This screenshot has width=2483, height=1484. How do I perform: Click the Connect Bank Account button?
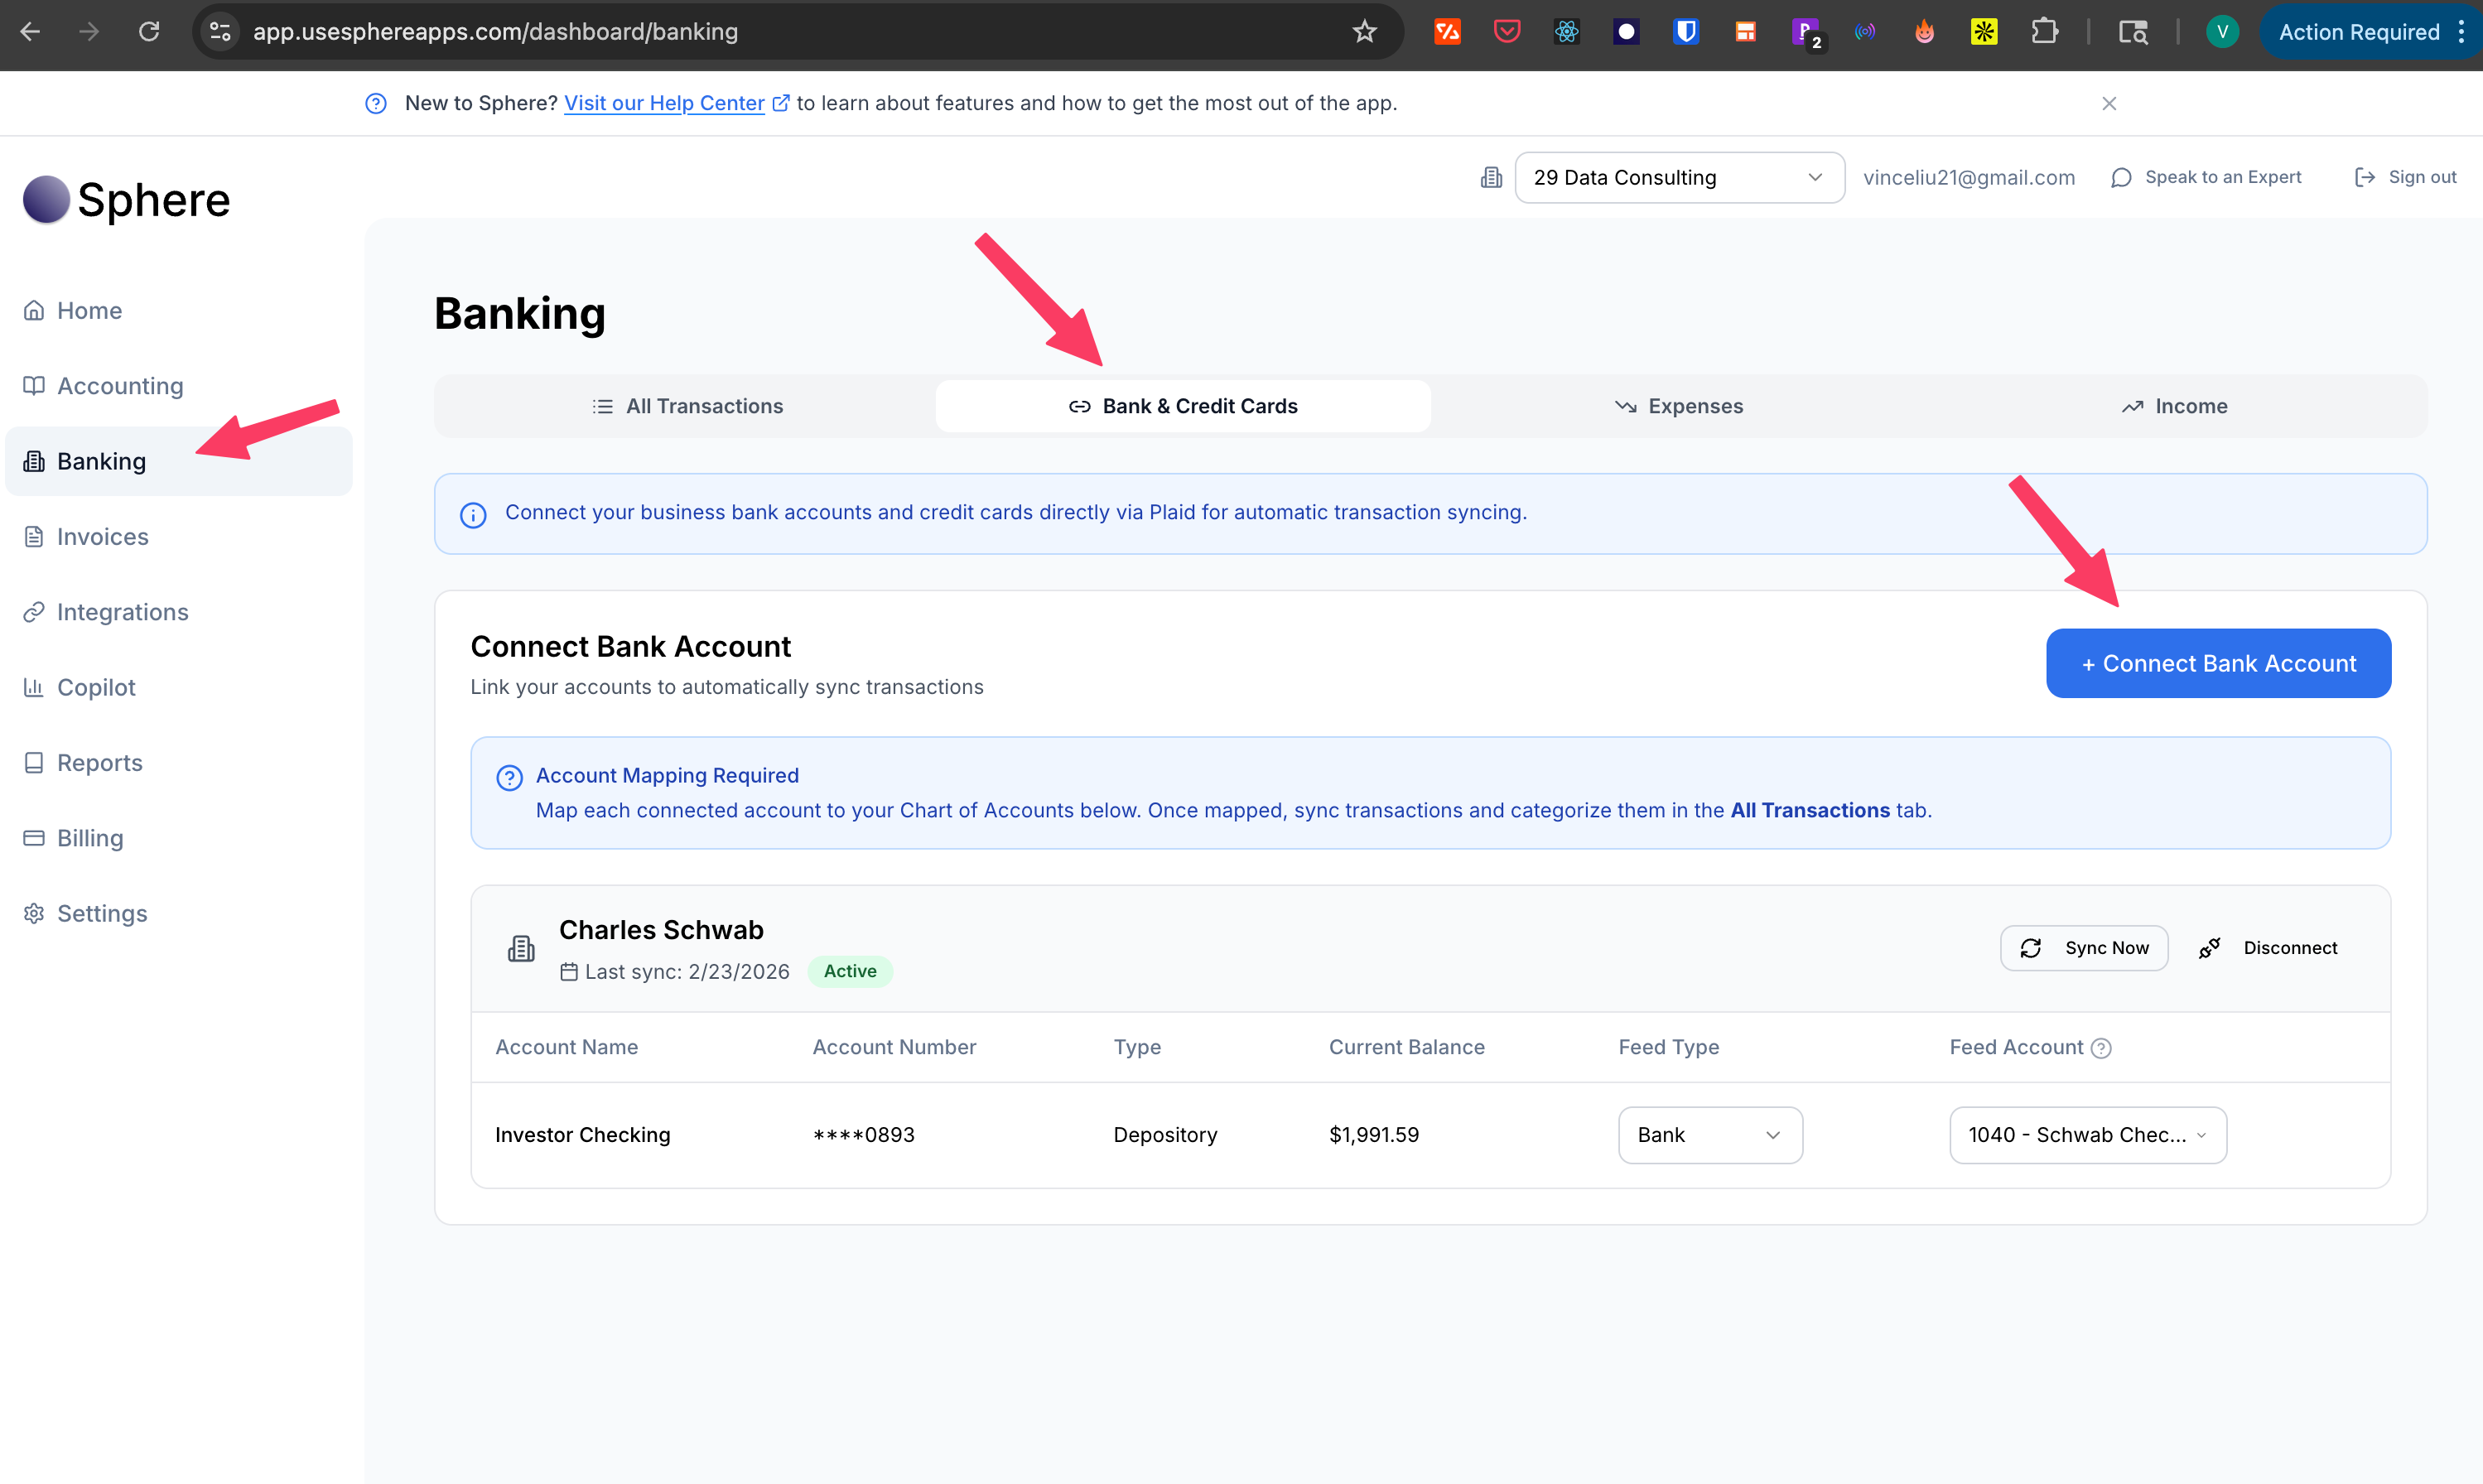2218,663
